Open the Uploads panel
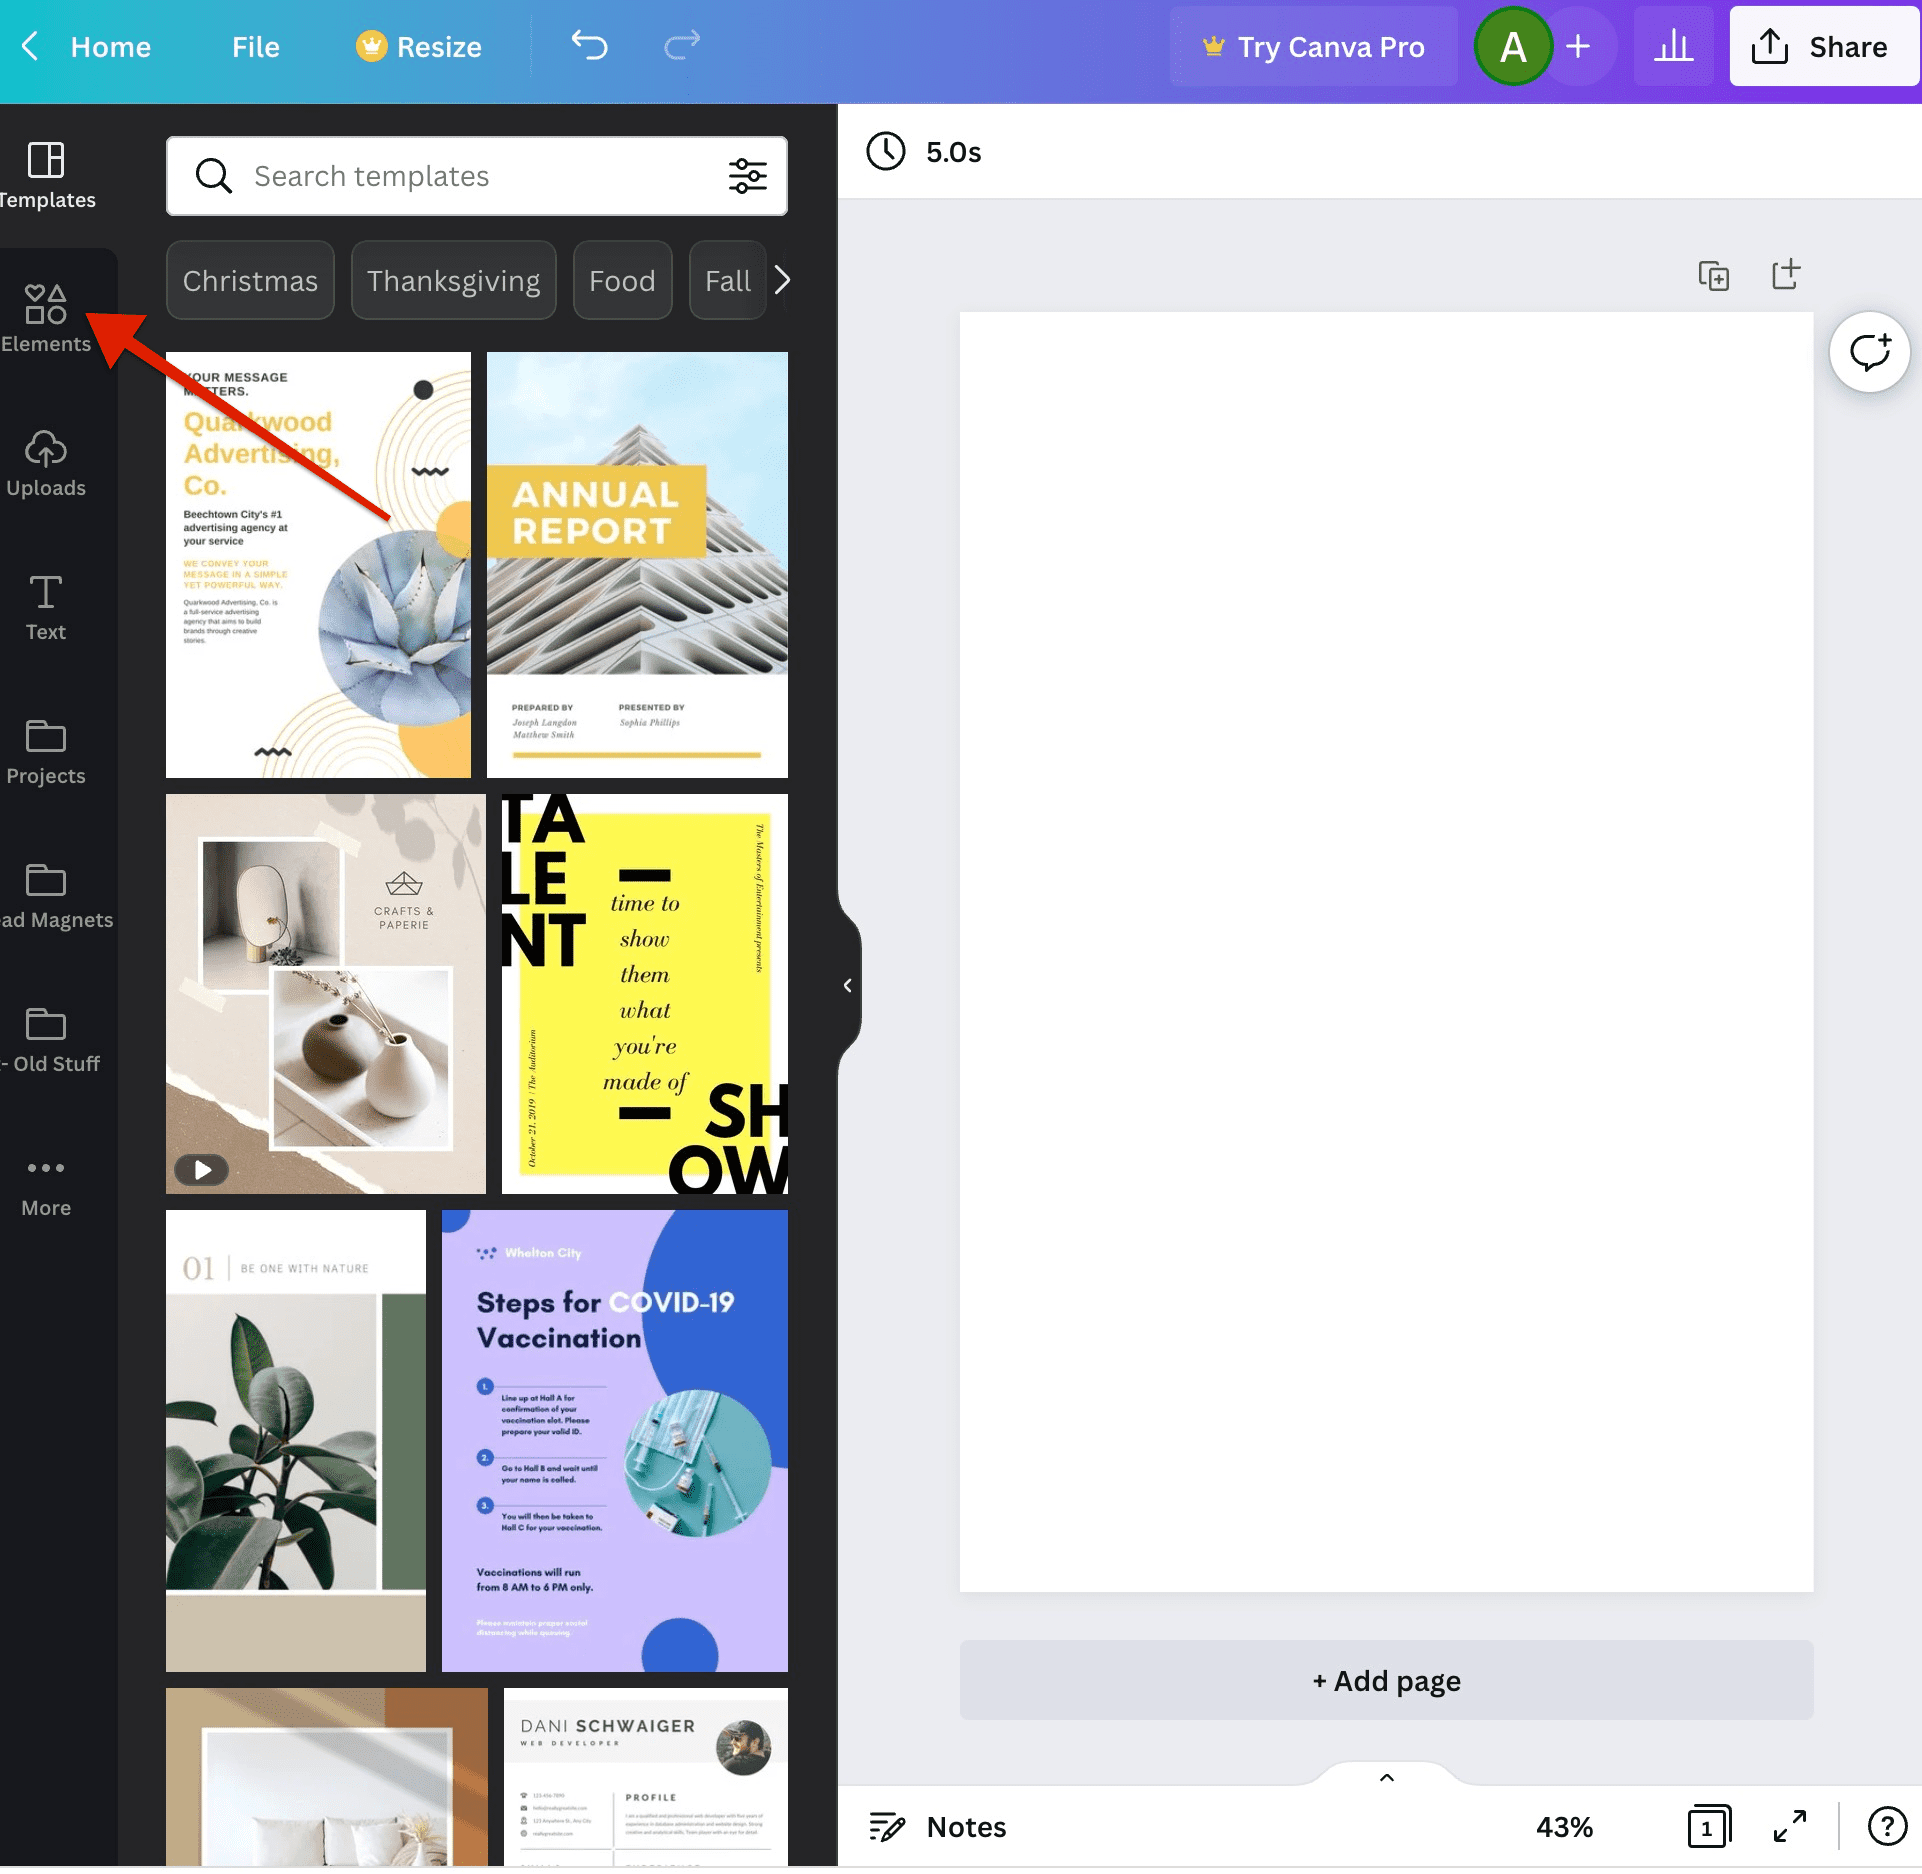The width and height of the screenshot is (1922, 1874). tap(45, 462)
